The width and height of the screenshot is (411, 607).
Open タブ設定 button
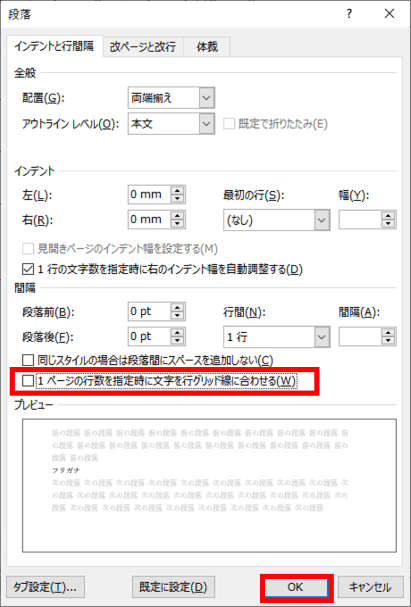[46, 587]
